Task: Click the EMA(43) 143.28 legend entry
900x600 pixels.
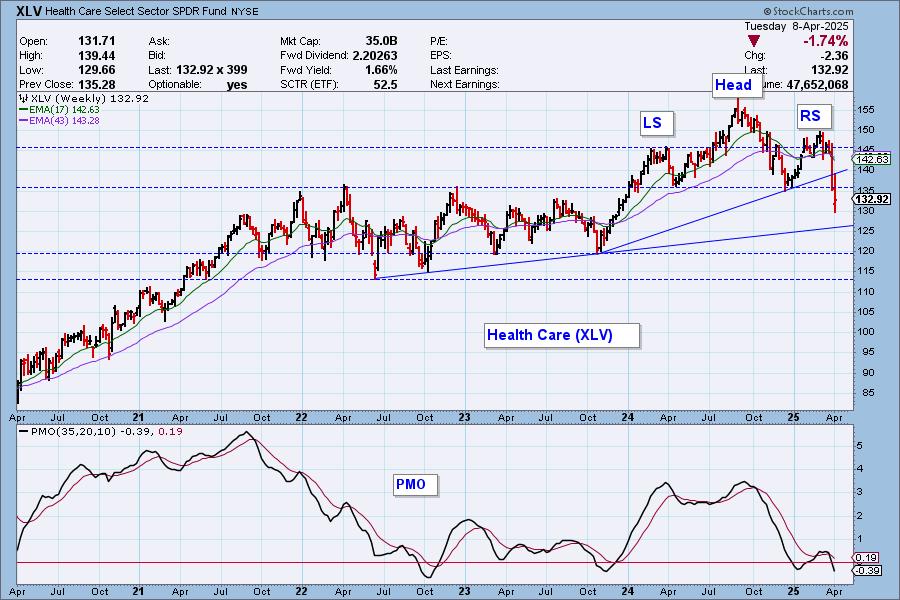Action: tap(59, 121)
